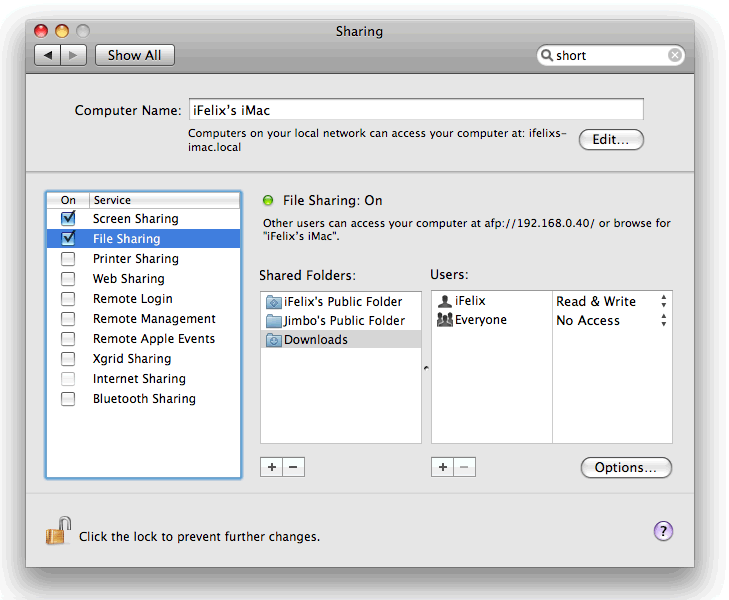Go back with the left arrow button

(x=48, y=56)
